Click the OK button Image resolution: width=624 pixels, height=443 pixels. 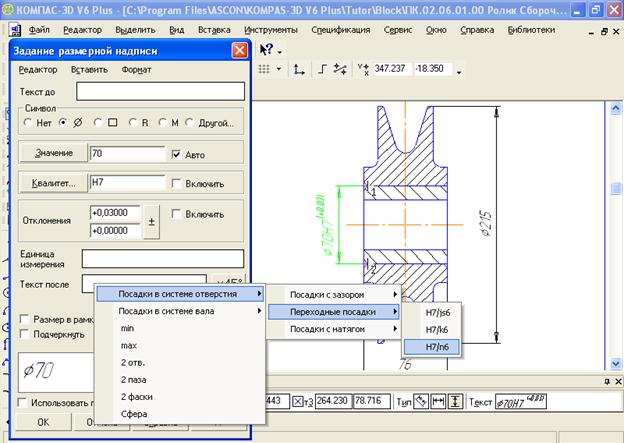[x=41, y=421]
